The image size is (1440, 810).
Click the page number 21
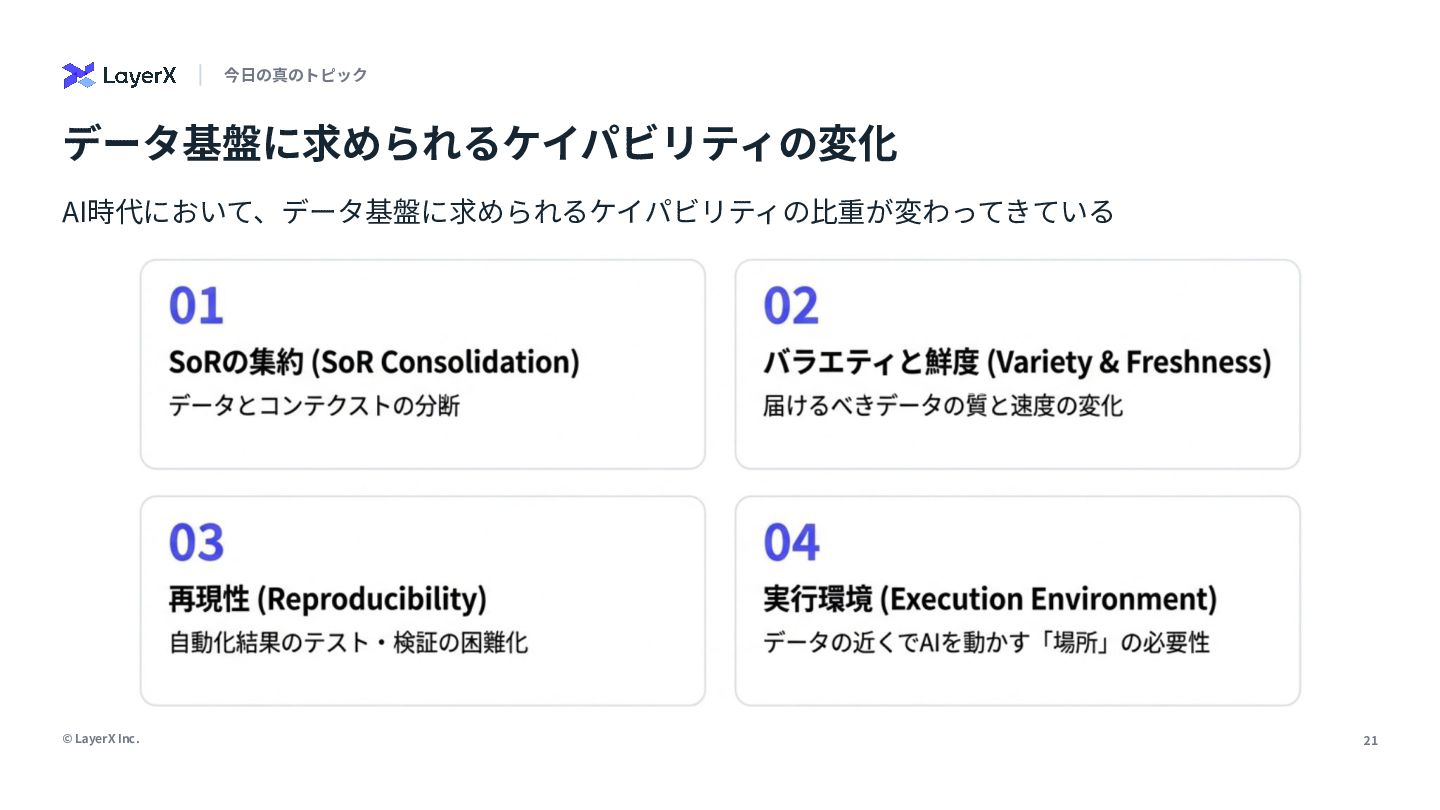(1370, 741)
